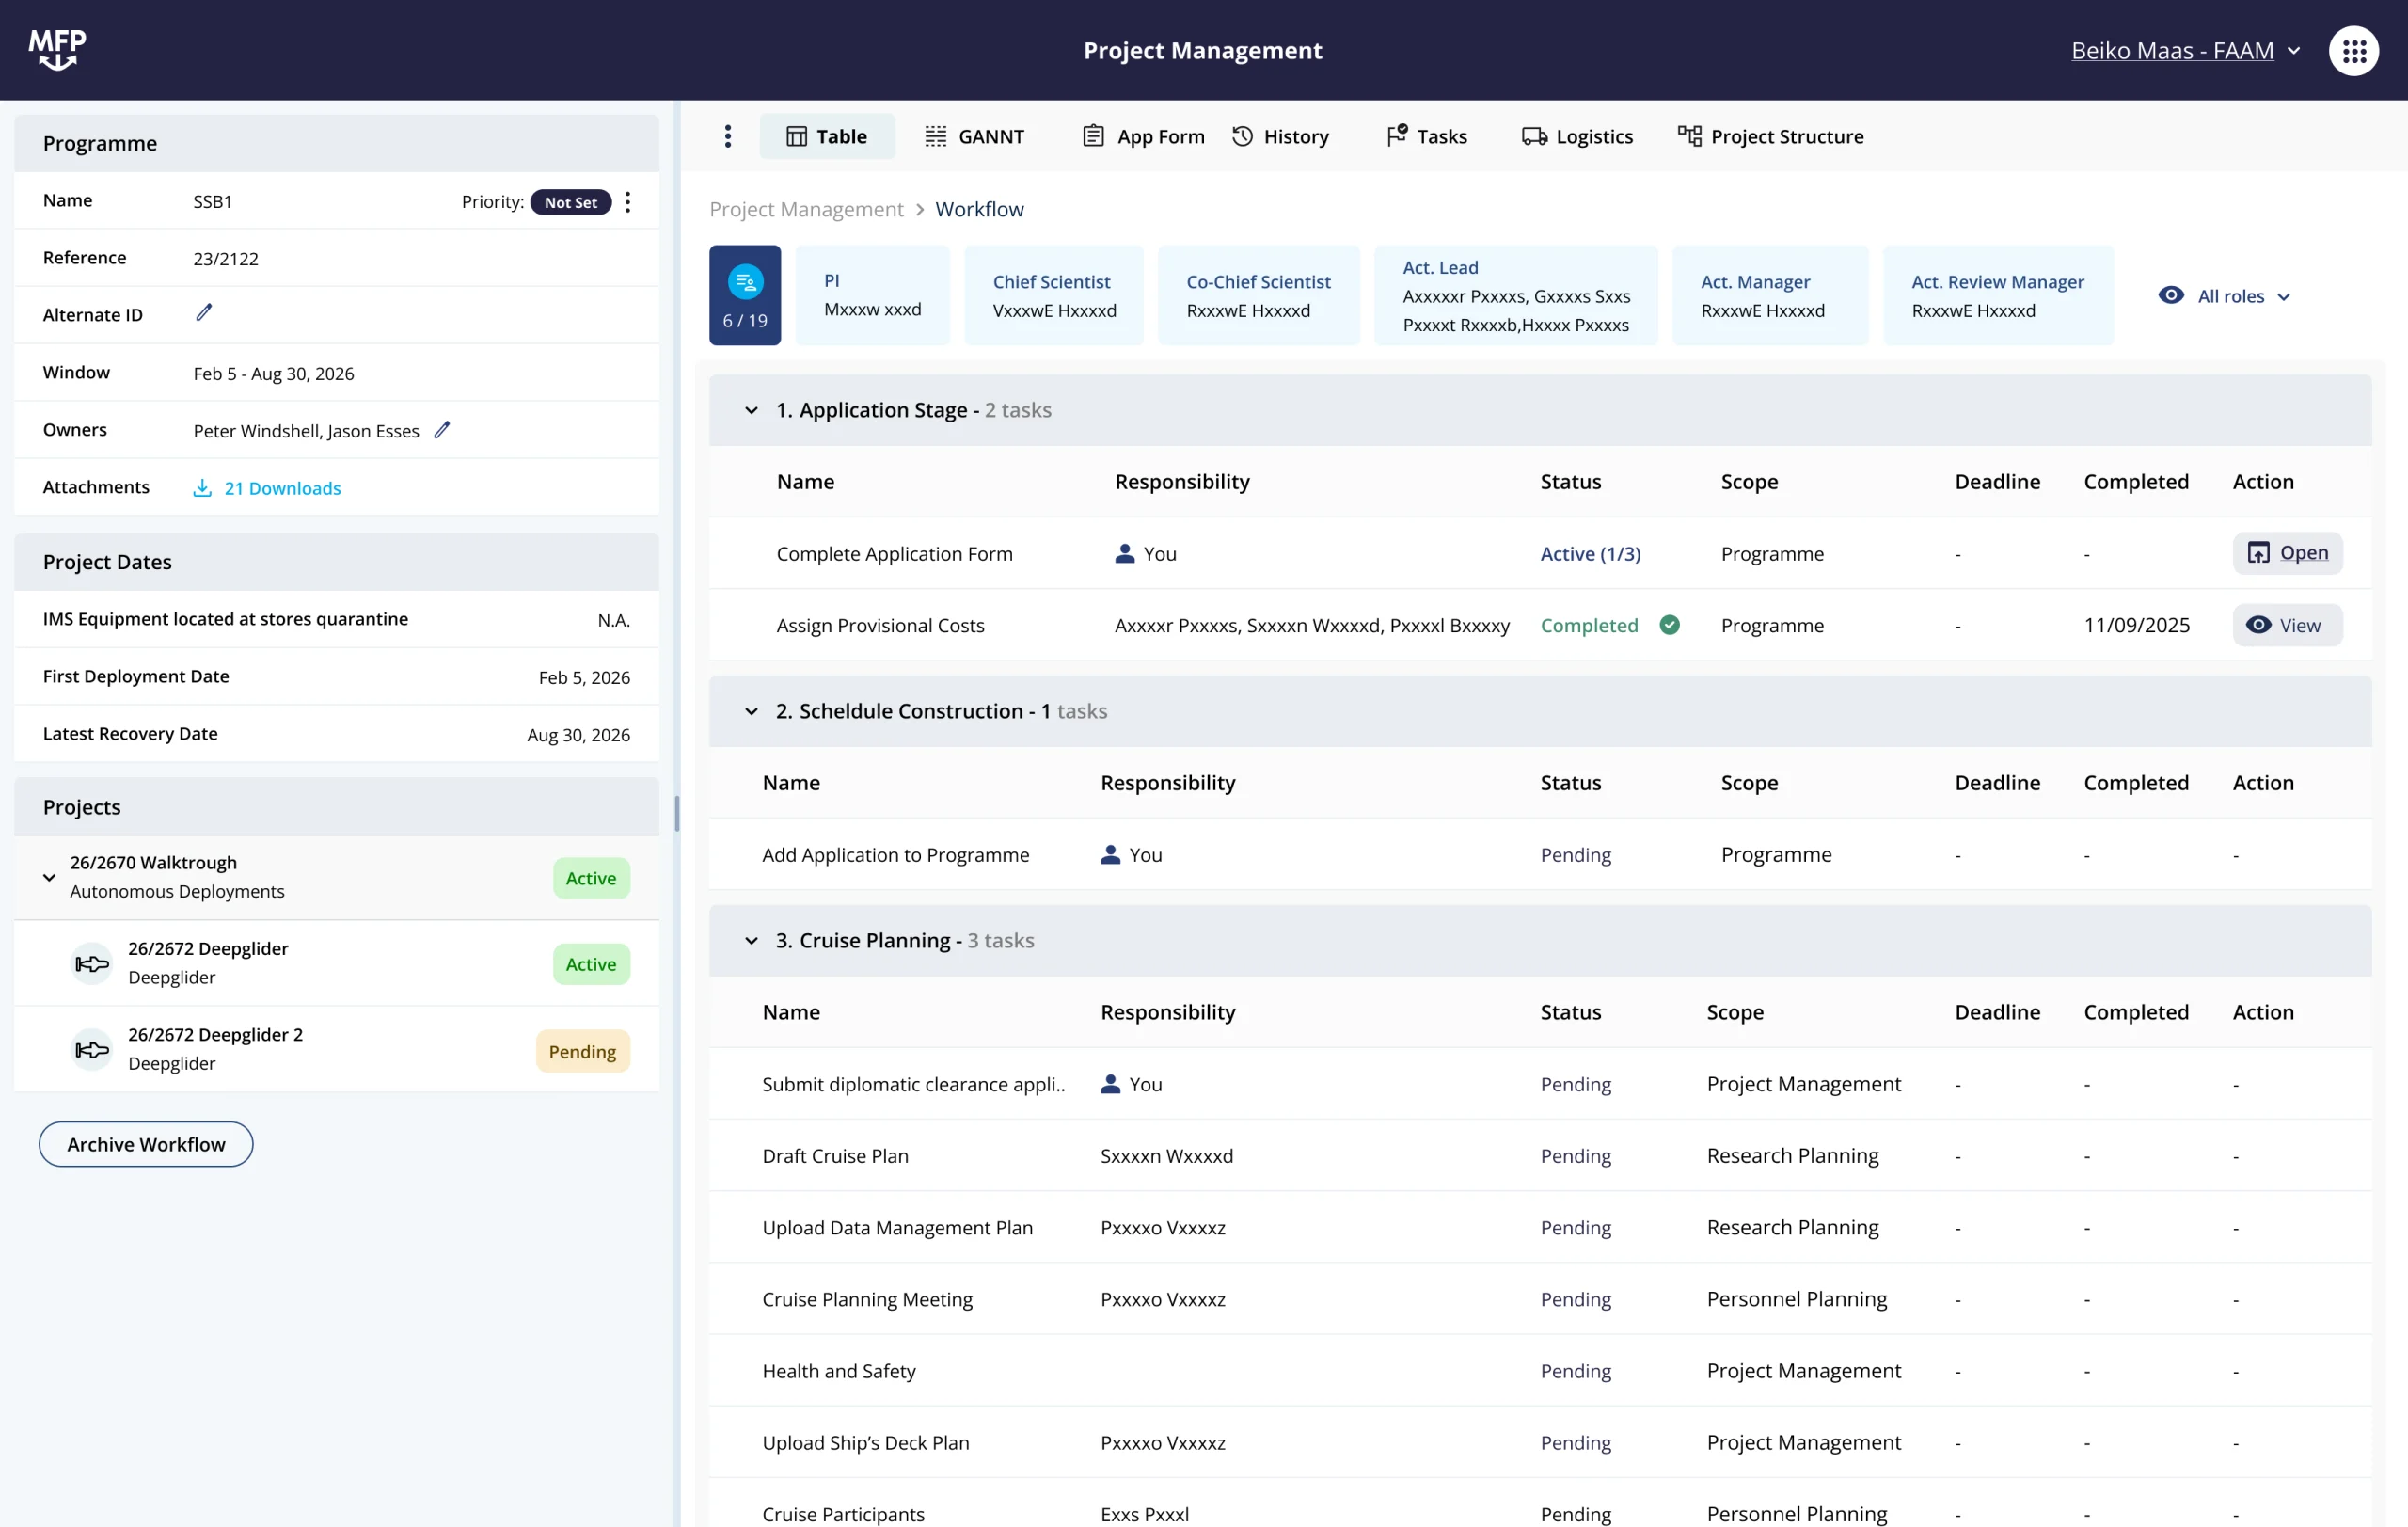Click the toolbar vertical ellipsis menu
Screen dimensions: 2408x1527
[728, 136]
